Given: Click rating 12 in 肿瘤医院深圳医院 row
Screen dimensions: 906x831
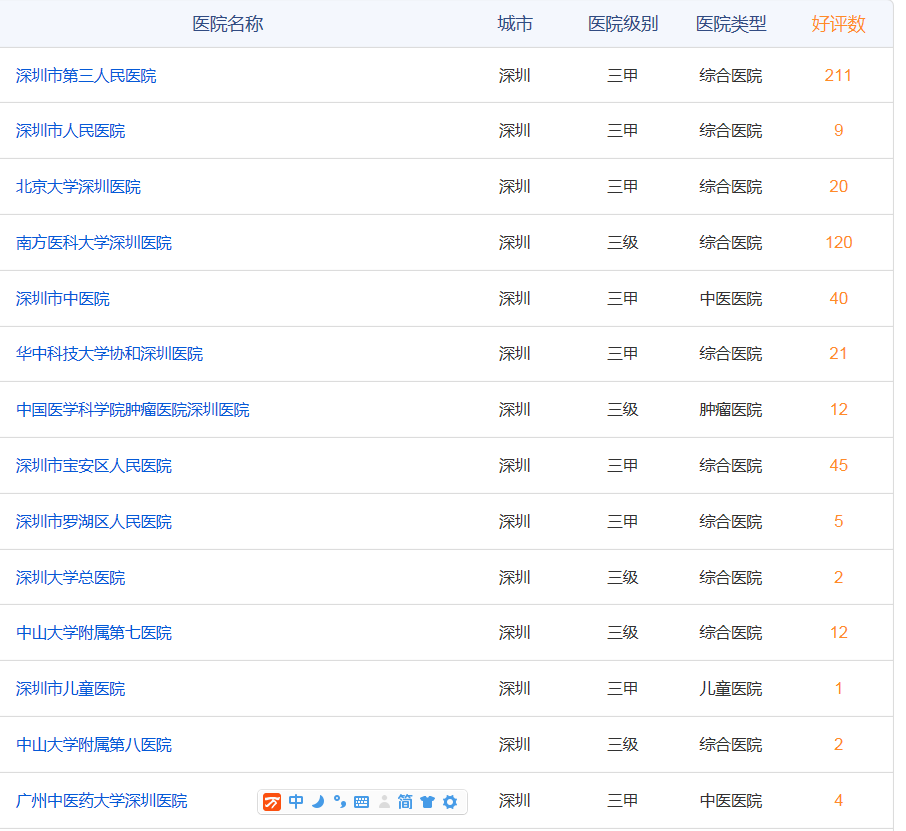Looking at the screenshot, I should [838, 410].
